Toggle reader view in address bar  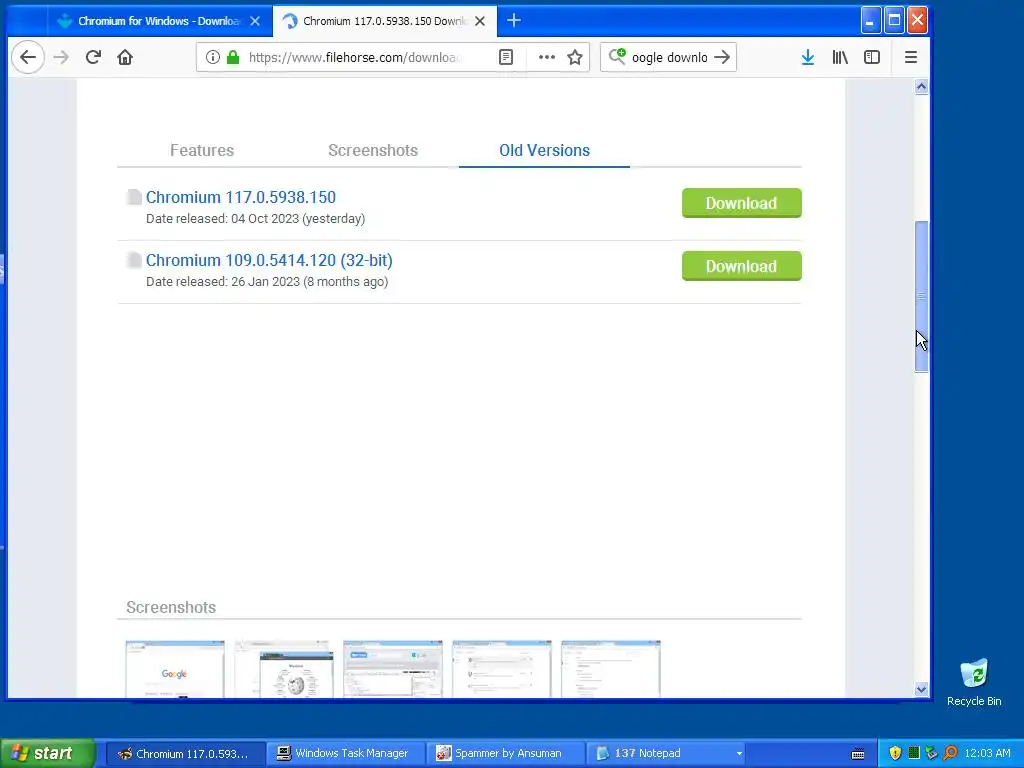pyautogui.click(x=505, y=57)
